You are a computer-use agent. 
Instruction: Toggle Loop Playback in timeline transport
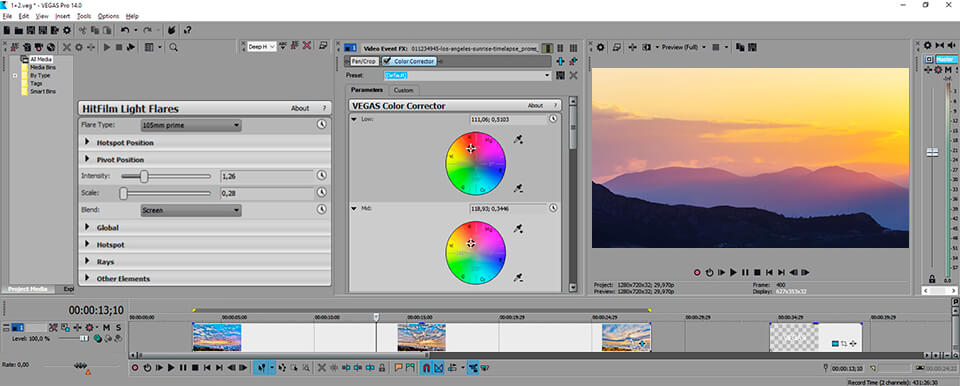point(147,368)
